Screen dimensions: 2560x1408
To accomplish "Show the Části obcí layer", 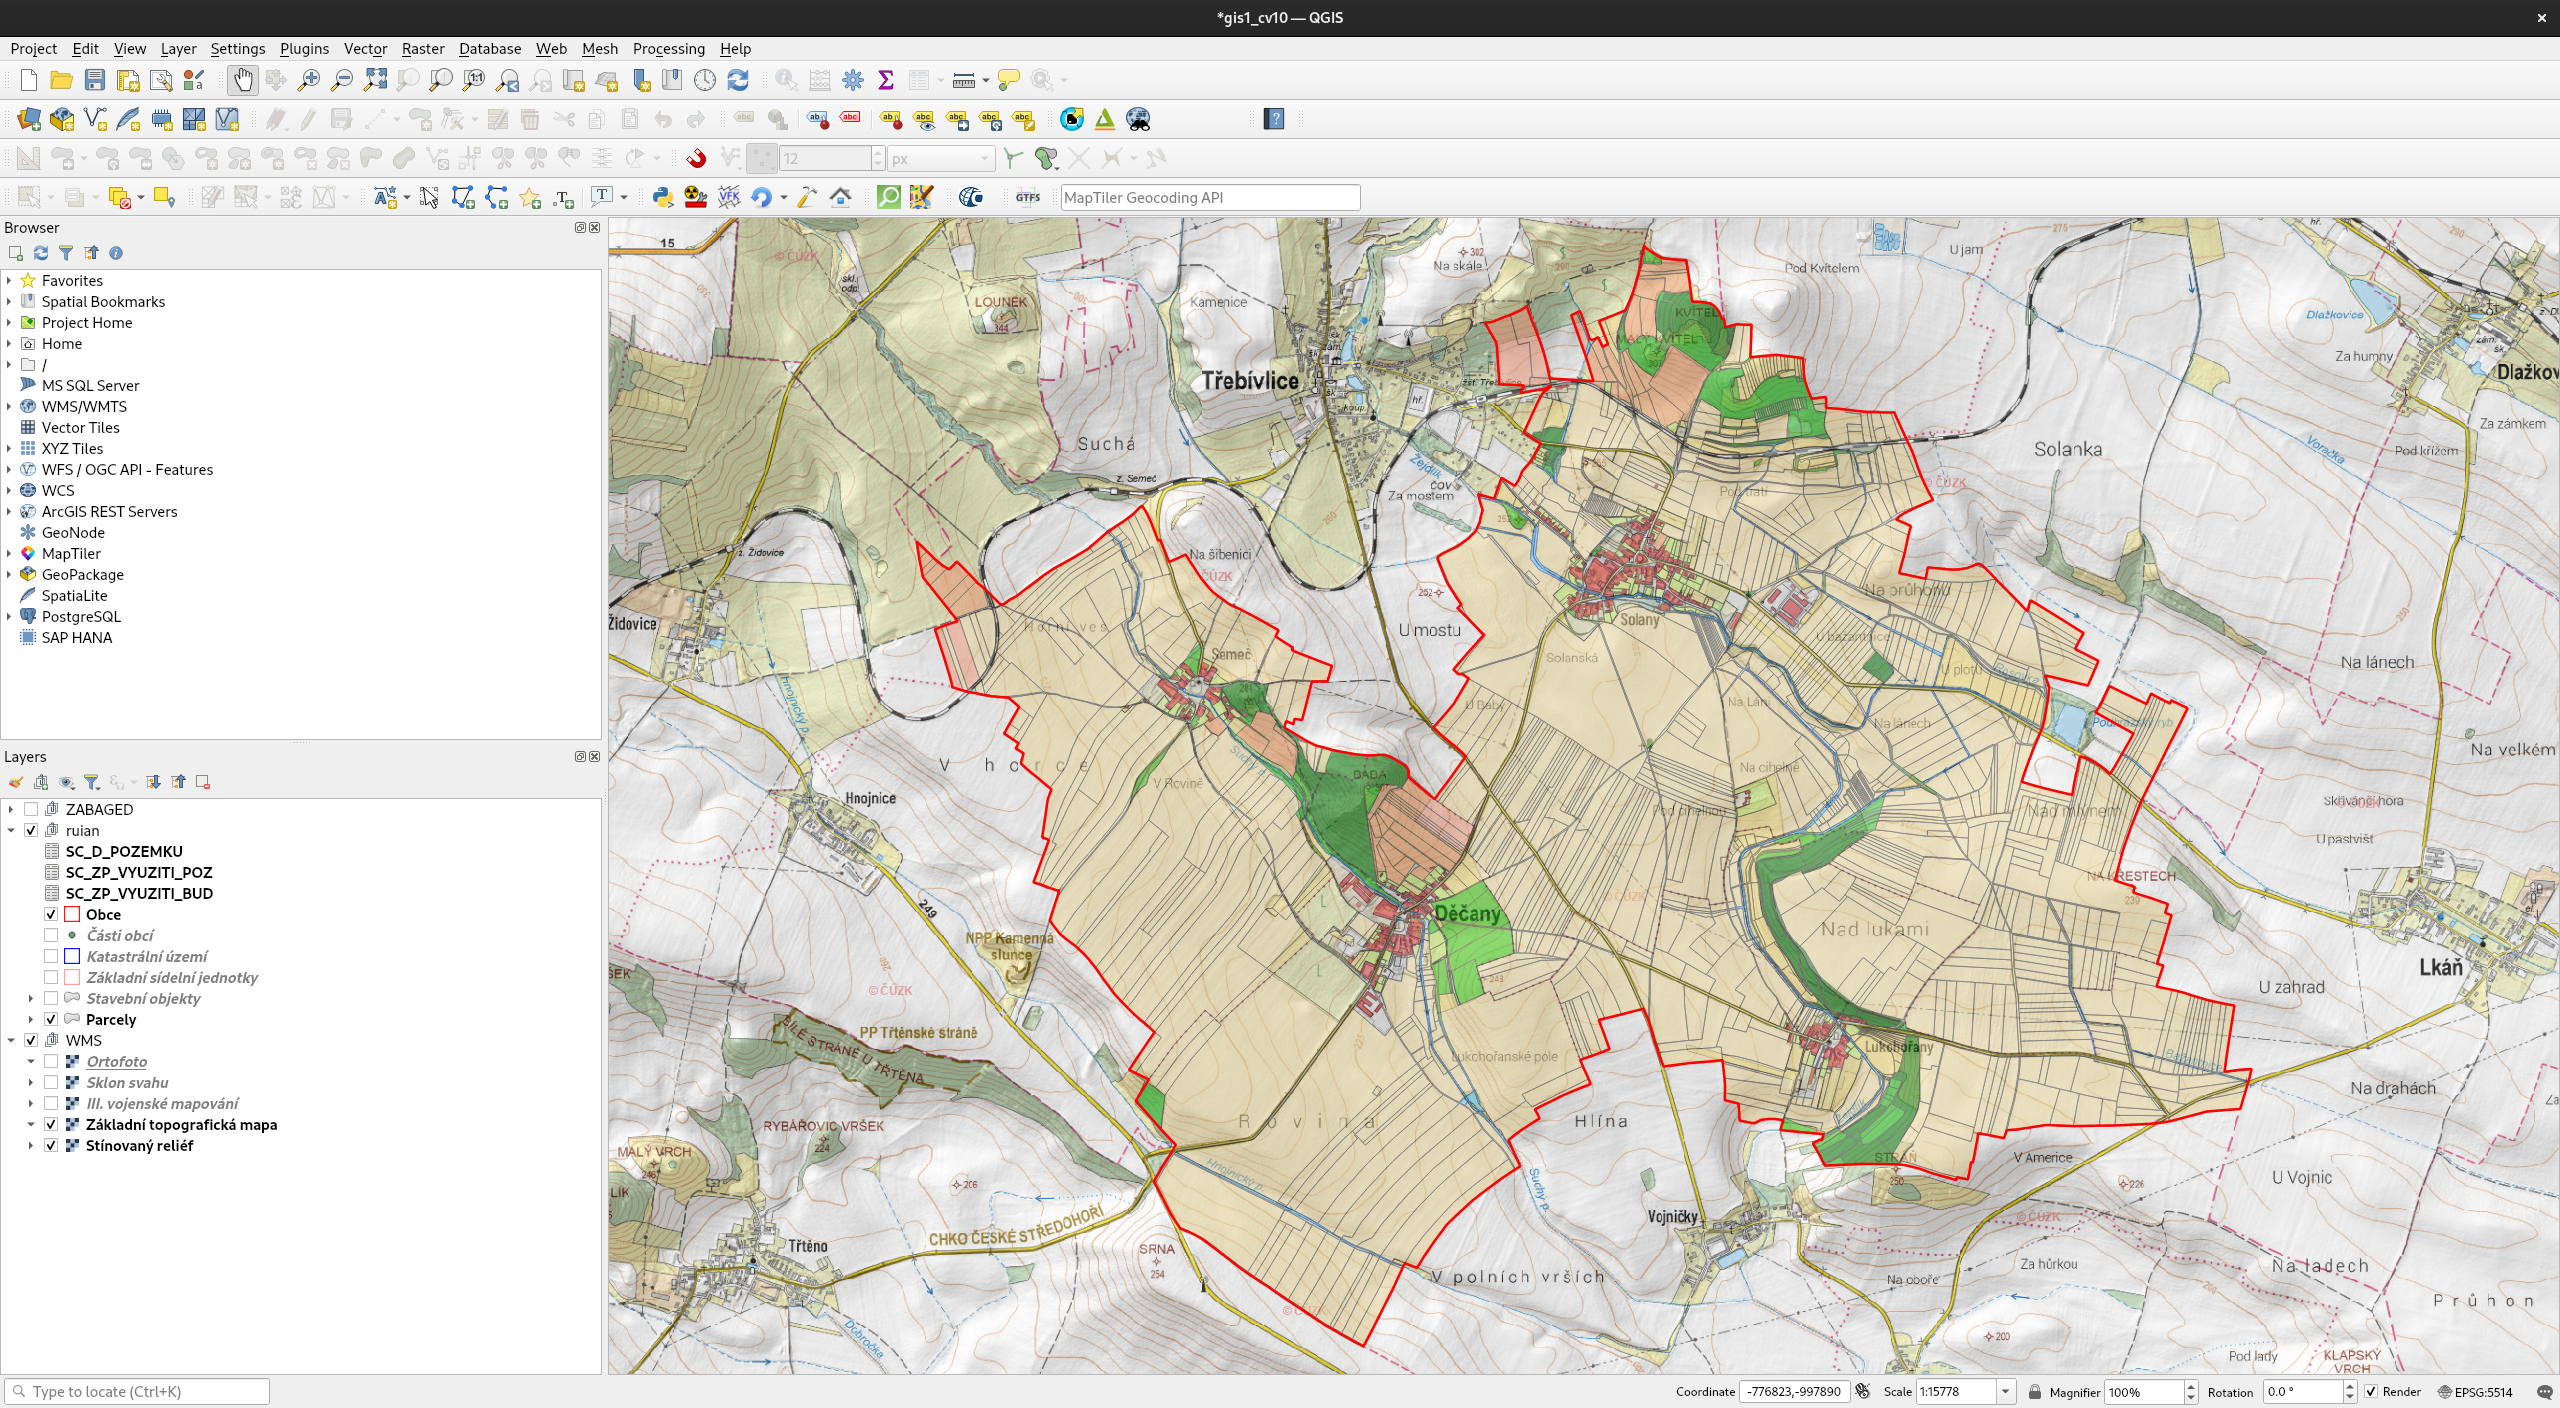I will click(x=51, y=935).
